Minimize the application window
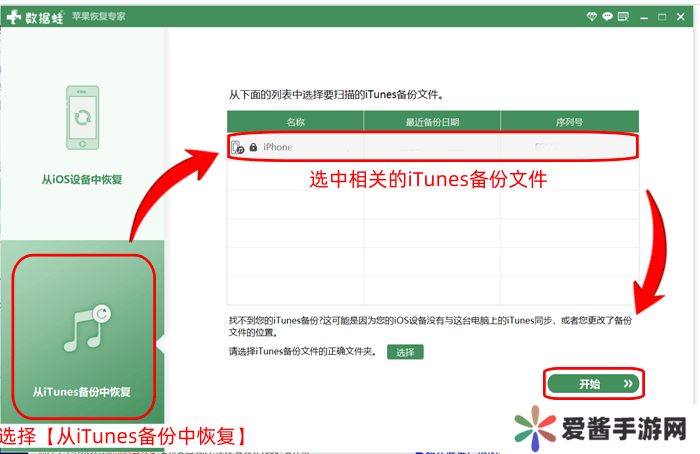The image size is (700, 454). click(x=646, y=16)
